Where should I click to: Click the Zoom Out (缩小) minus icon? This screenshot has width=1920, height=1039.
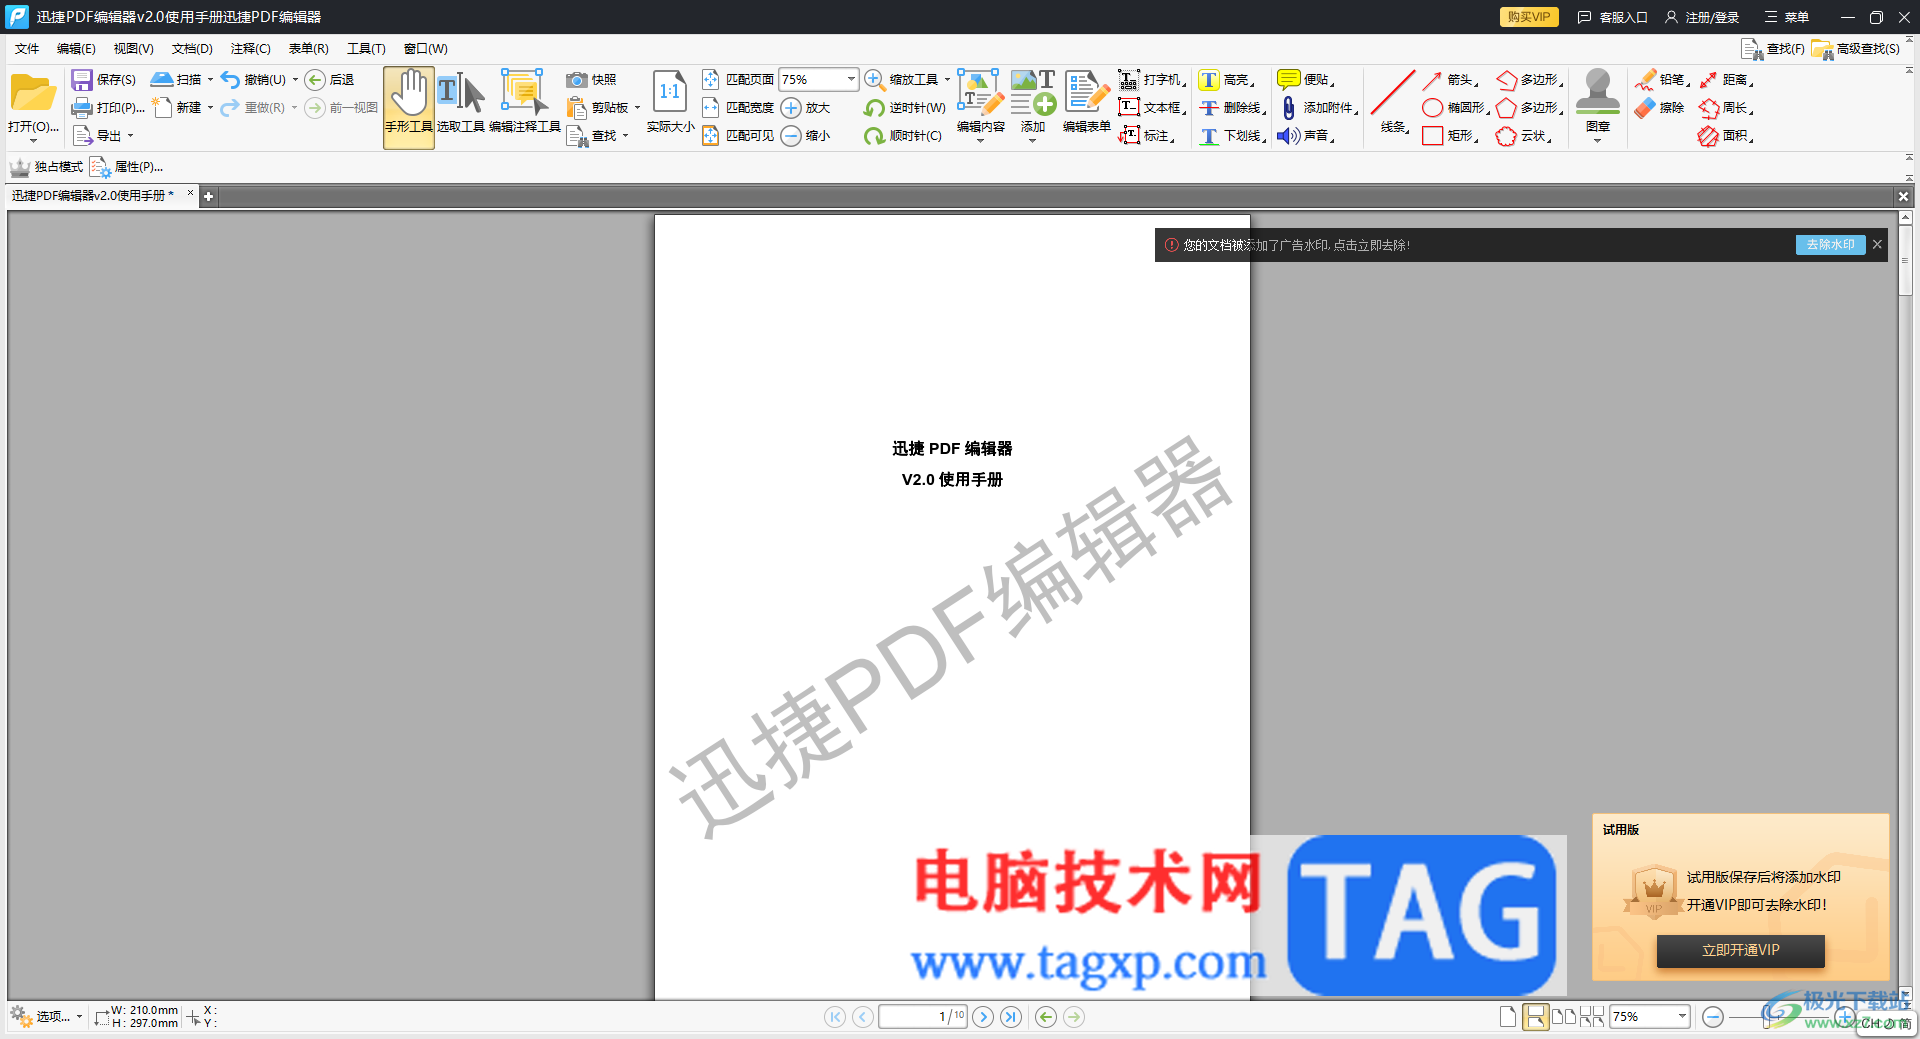[x=791, y=136]
